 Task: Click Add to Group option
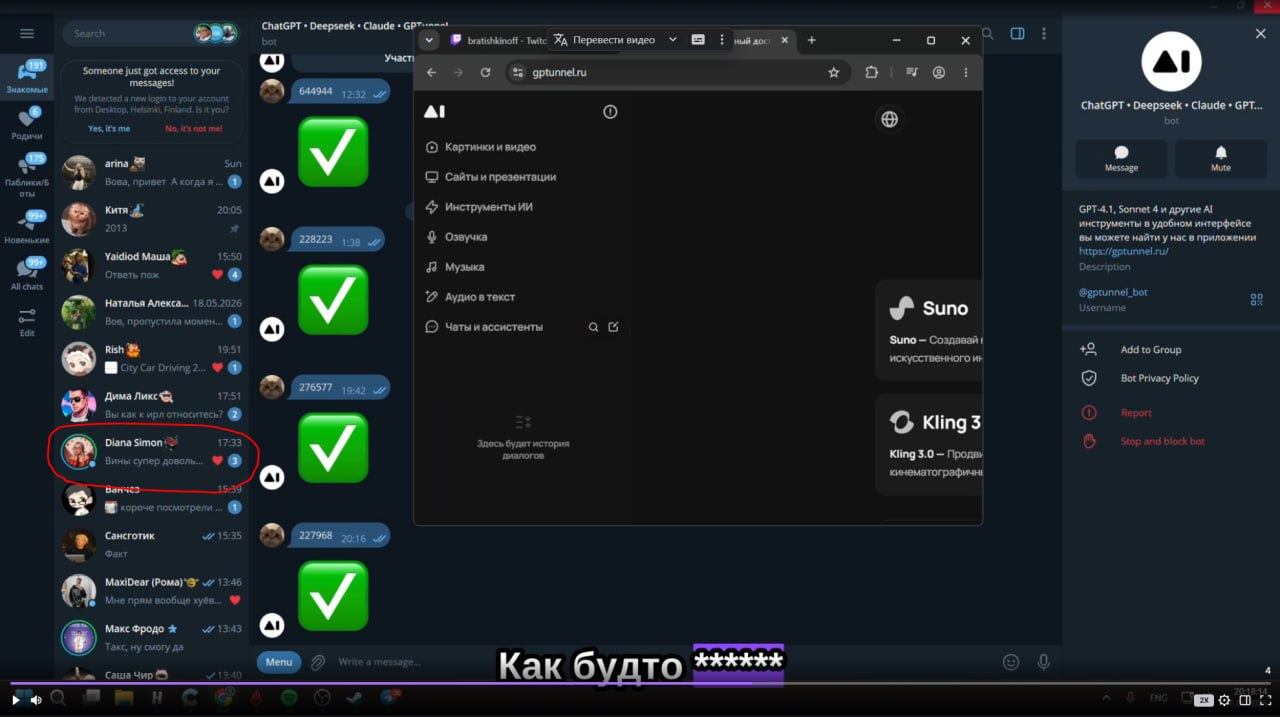tap(1150, 350)
